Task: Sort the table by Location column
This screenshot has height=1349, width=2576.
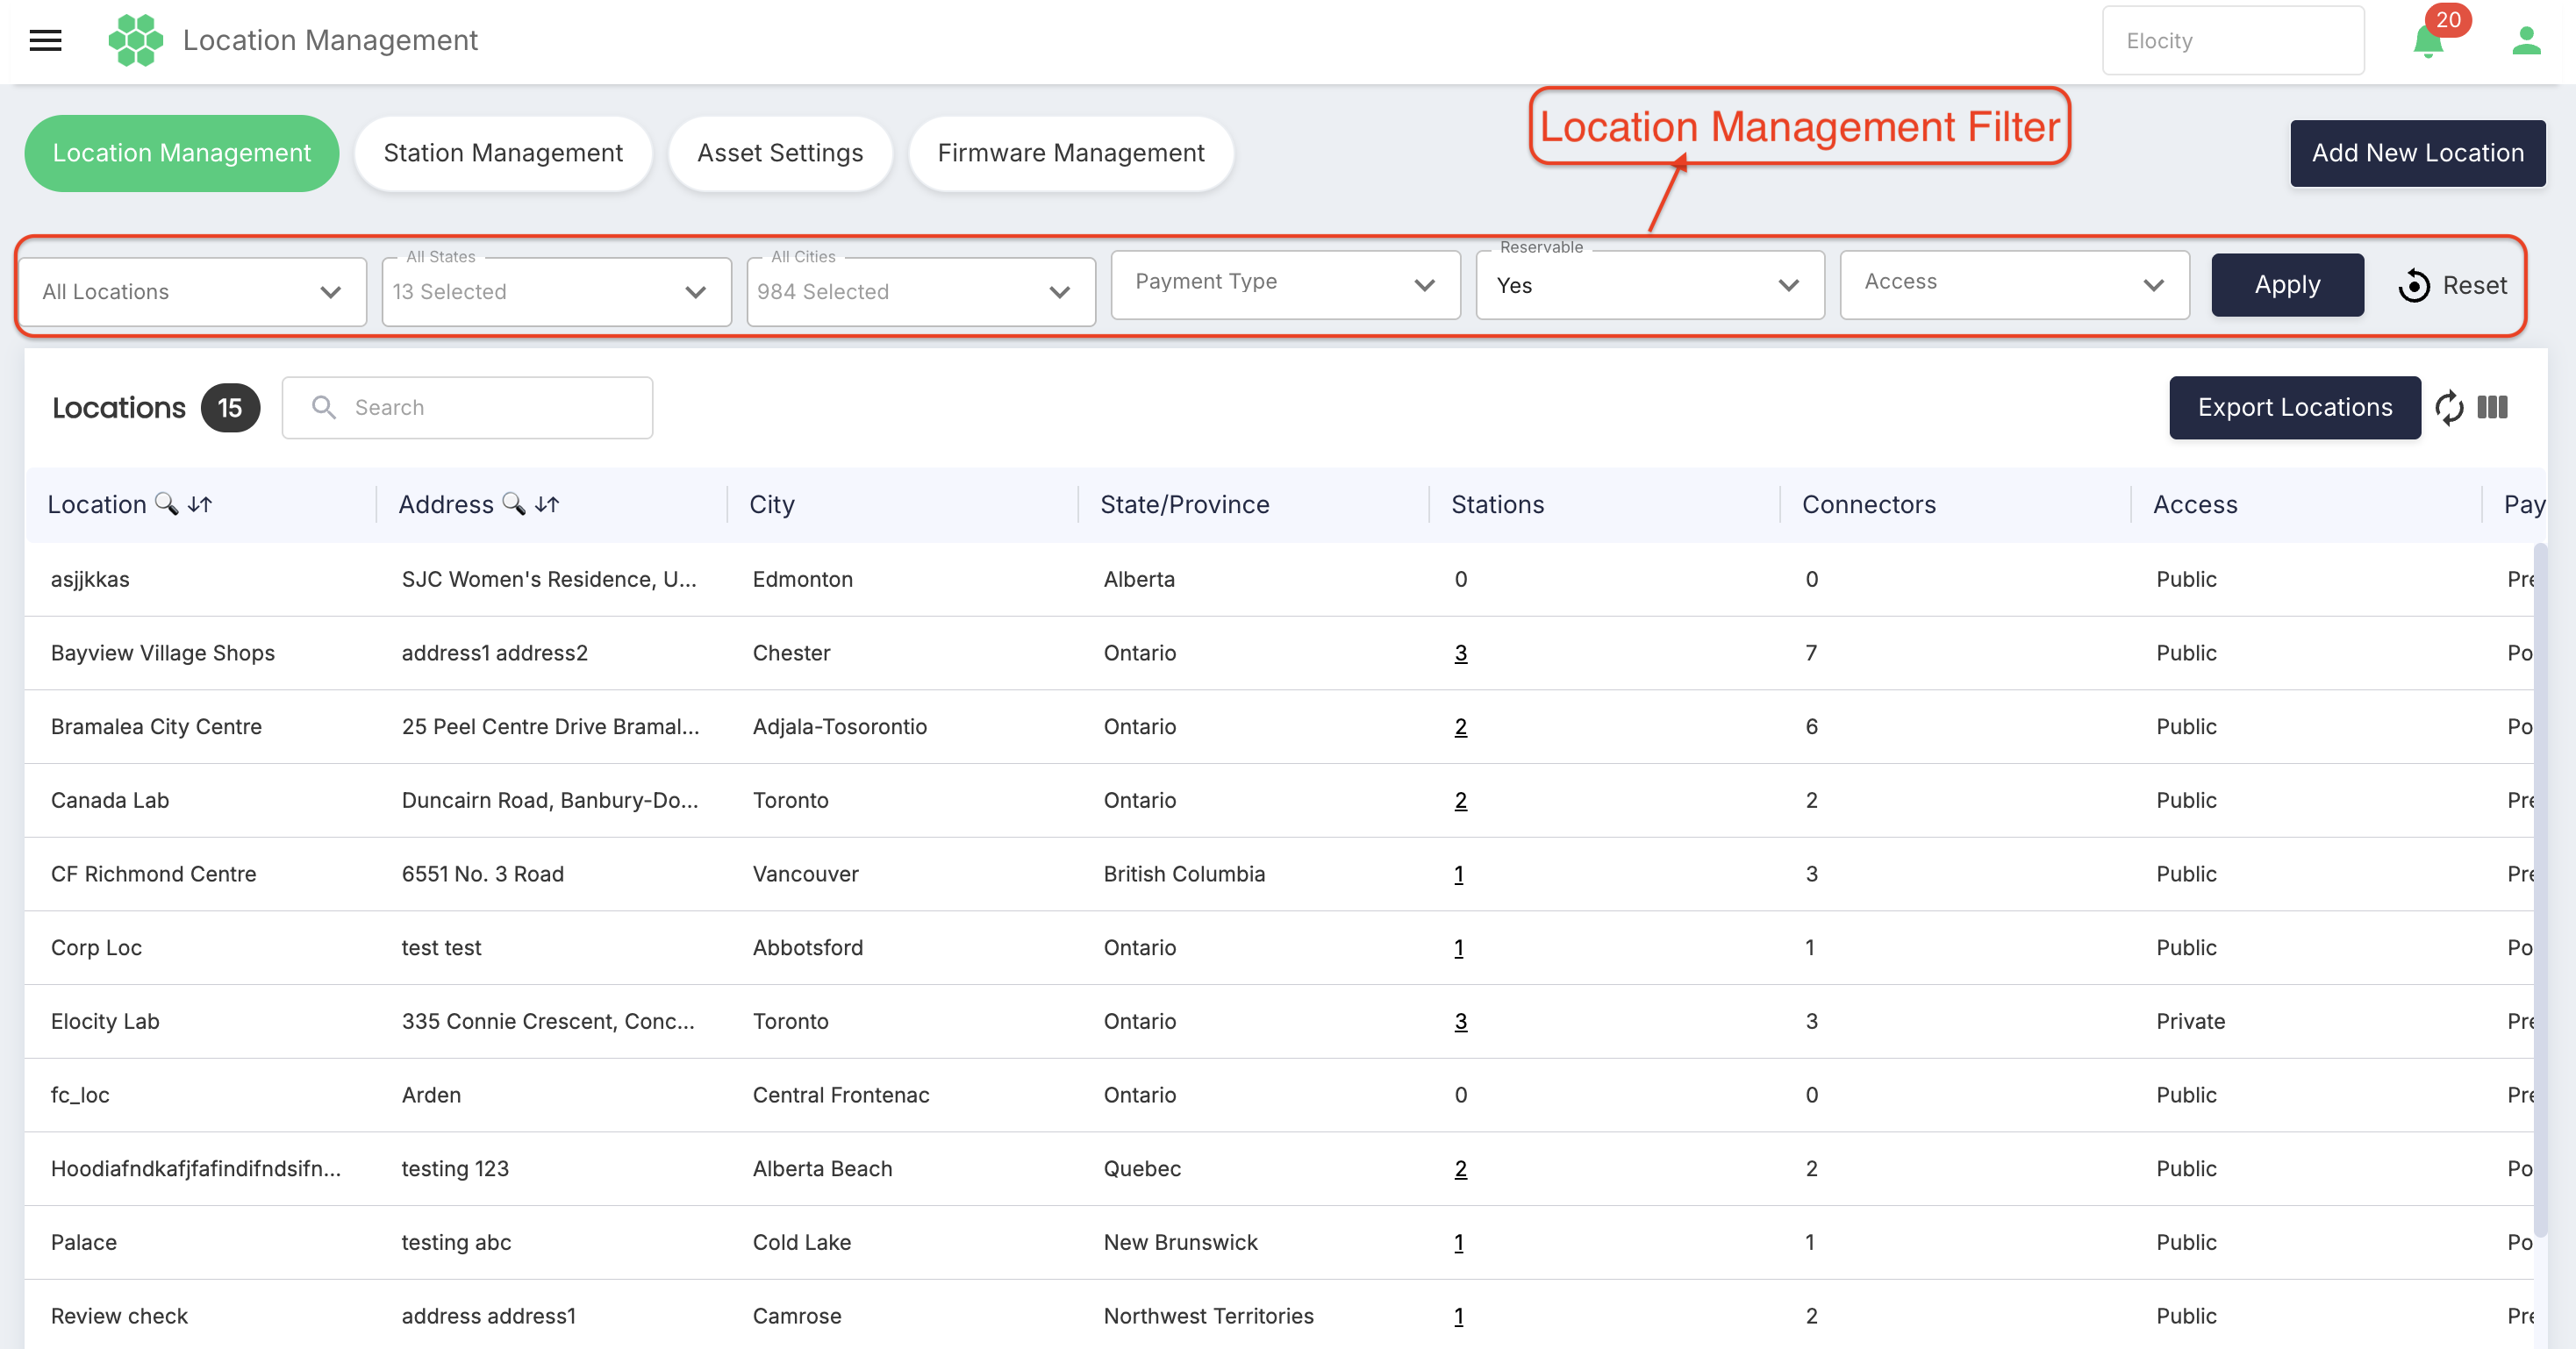Action: [x=200, y=505]
